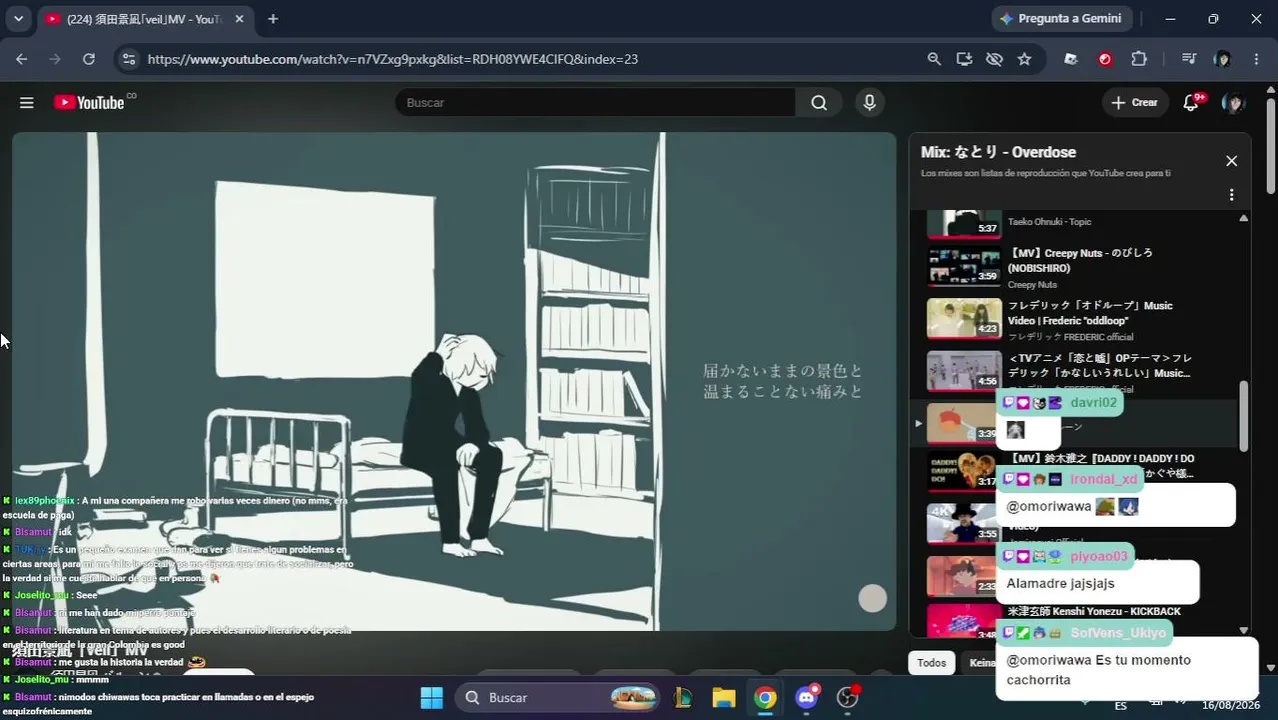Viewport: 1278px width, 720px height.
Task: Open a new browser tab
Action: tap(273, 19)
